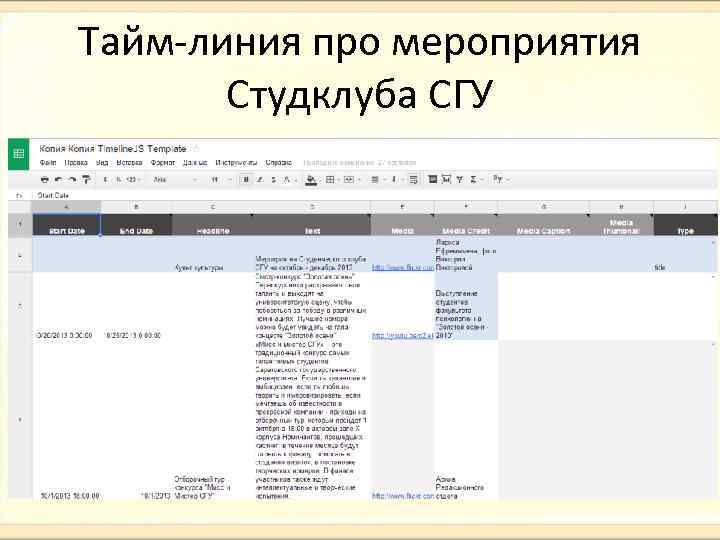Open the Вид menu
The width and height of the screenshot is (720, 540).
102,163
